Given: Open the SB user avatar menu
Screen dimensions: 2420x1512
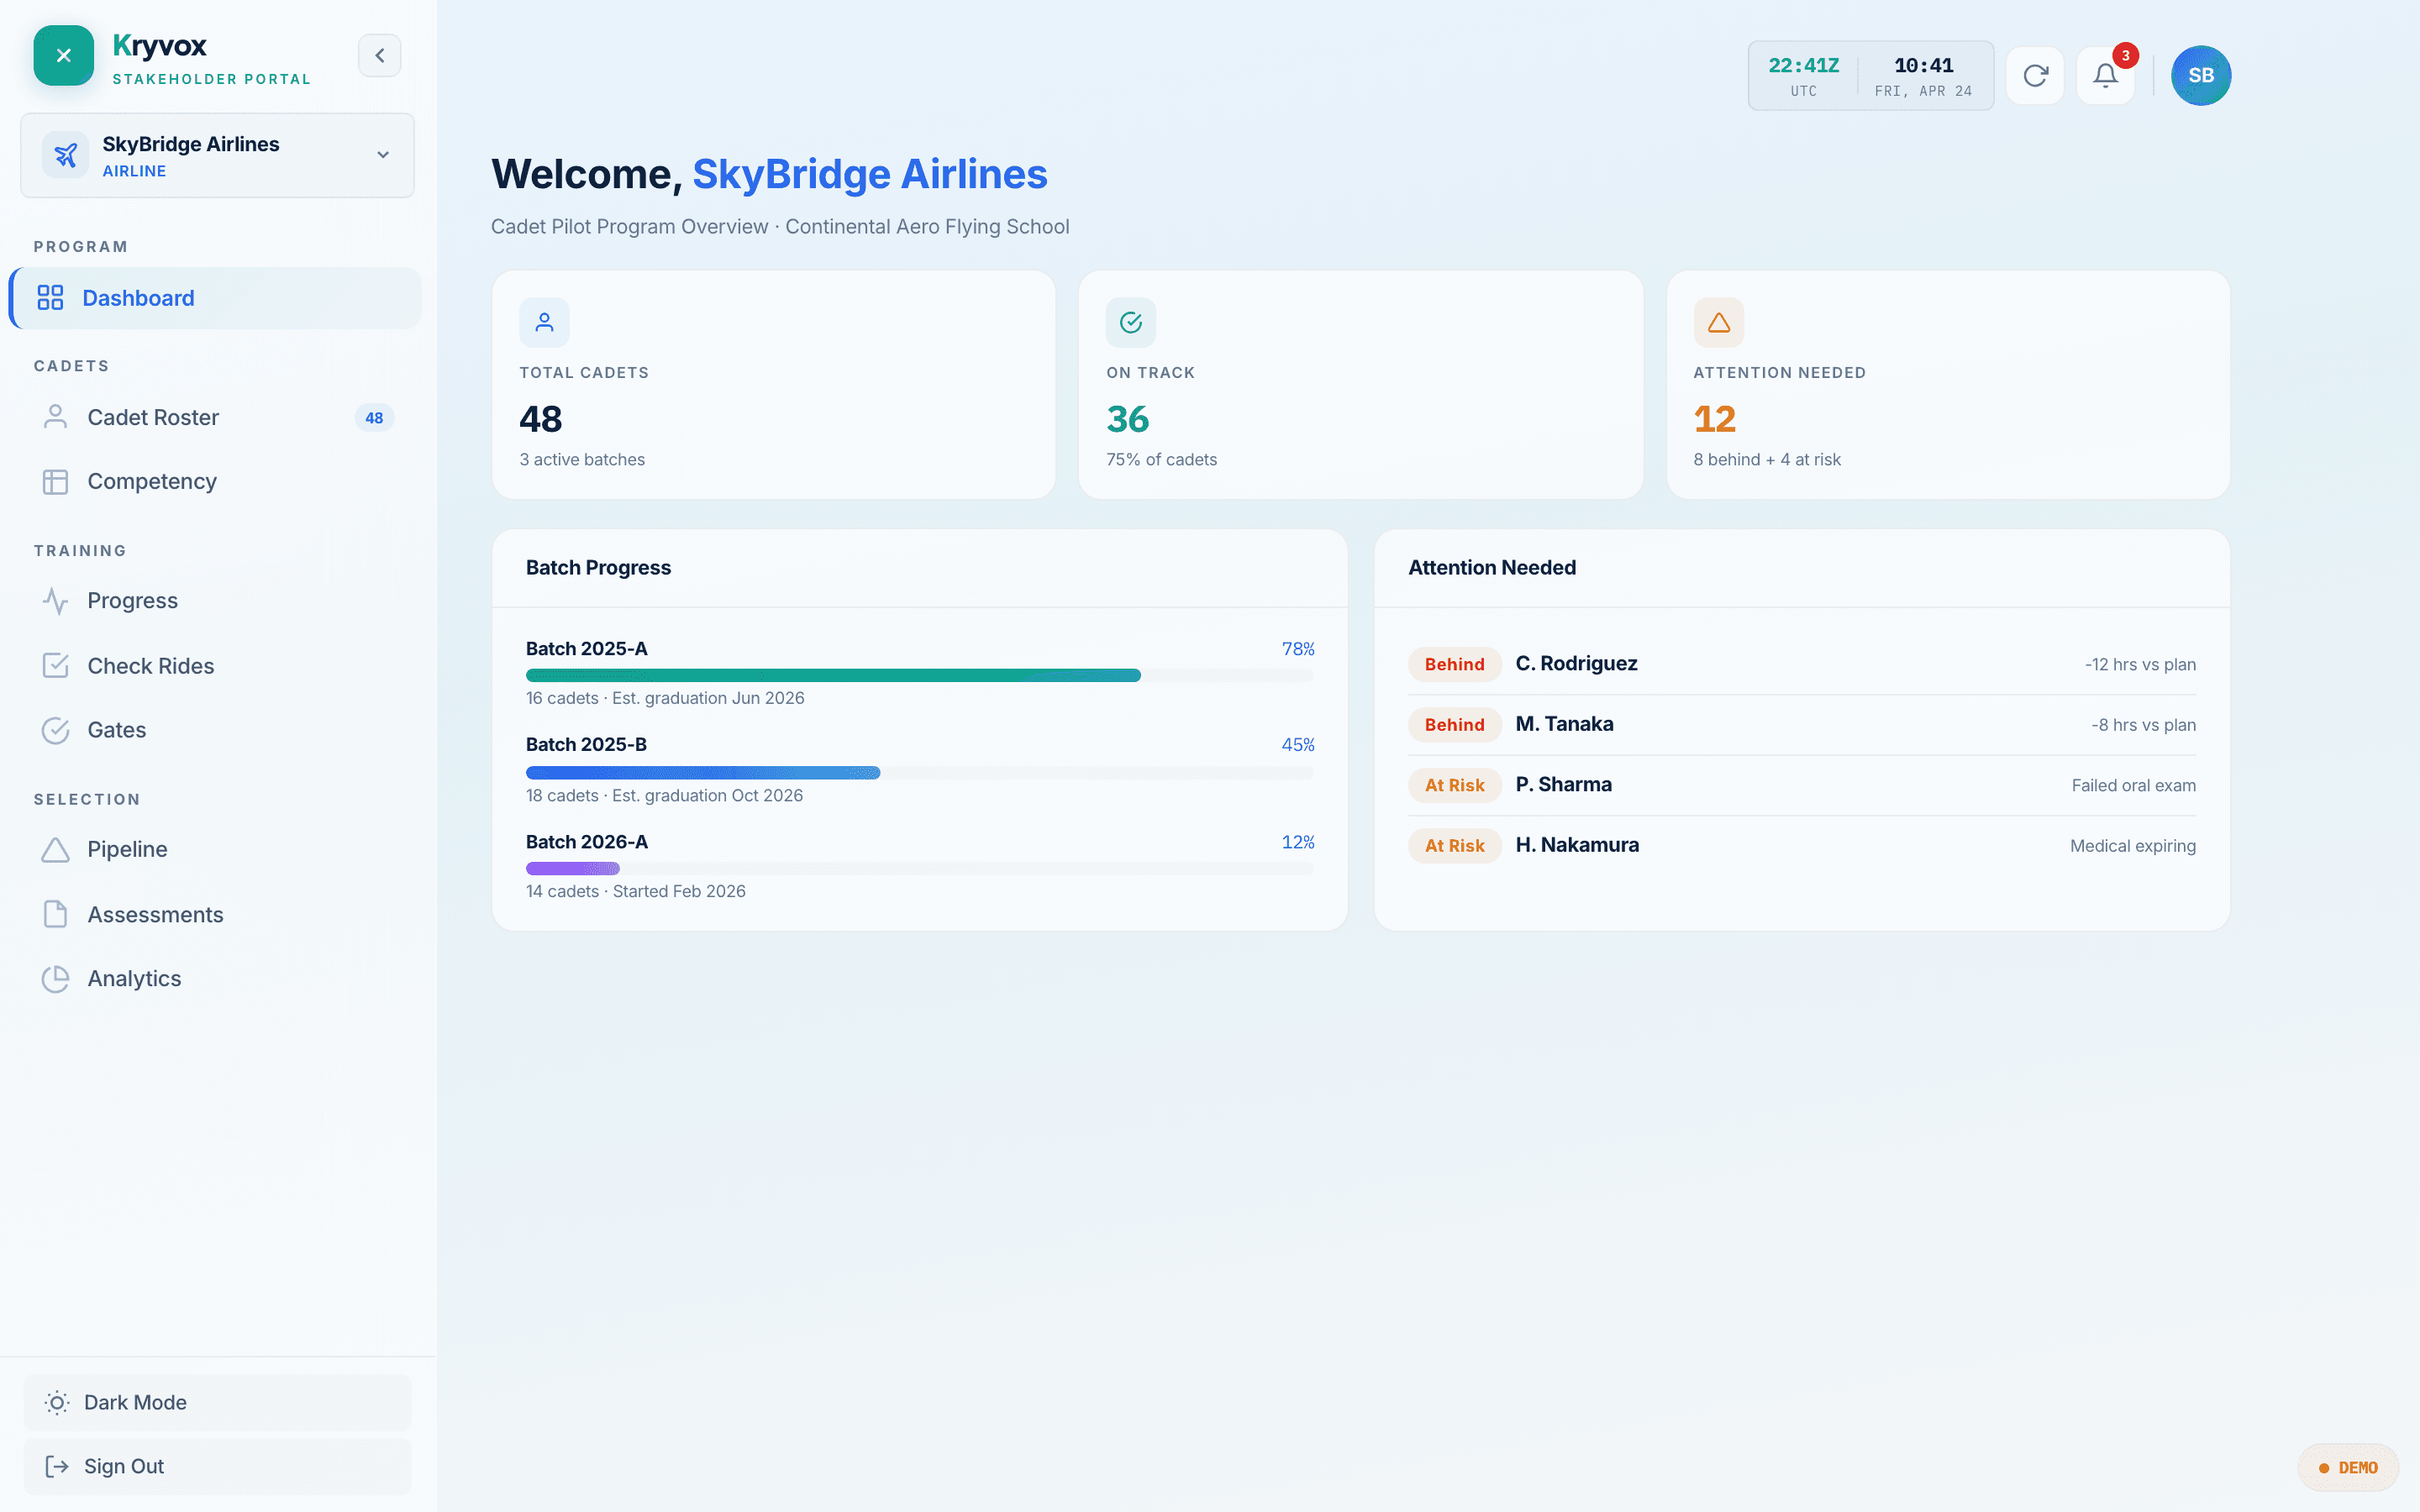Looking at the screenshot, I should click(x=2200, y=76).
